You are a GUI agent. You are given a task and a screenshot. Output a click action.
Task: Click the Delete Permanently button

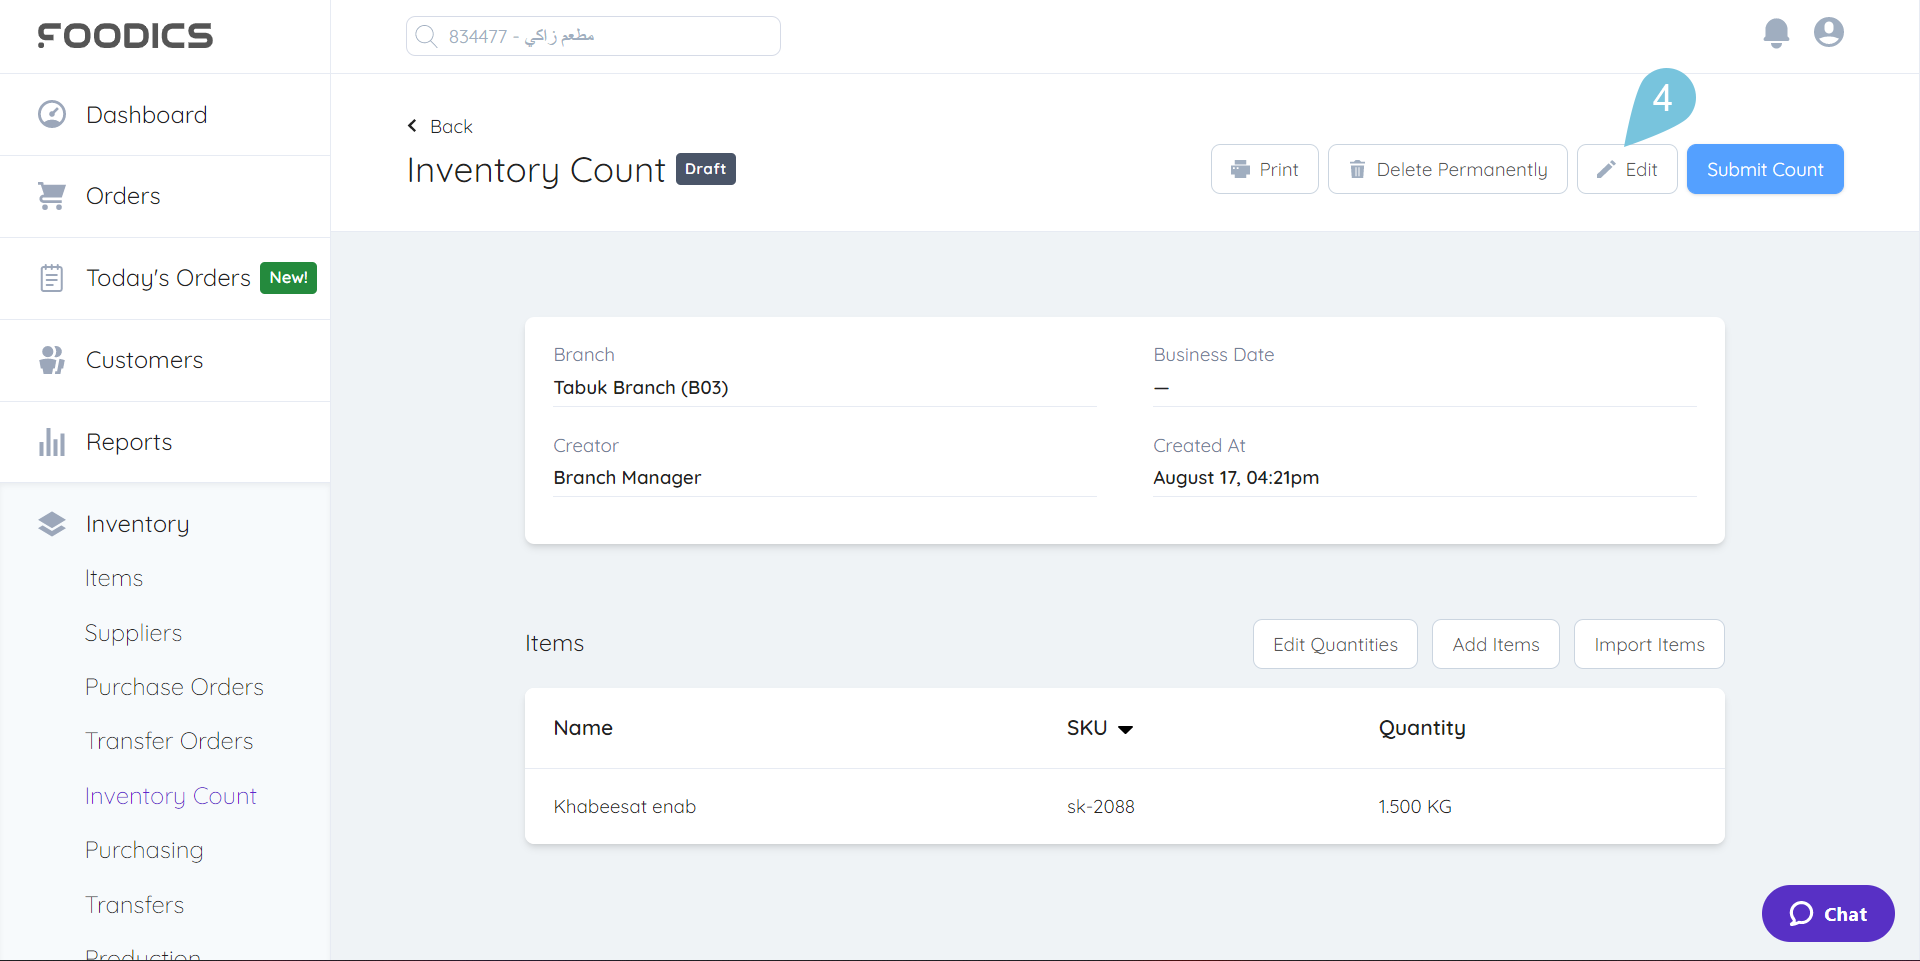coord(1447,170)
